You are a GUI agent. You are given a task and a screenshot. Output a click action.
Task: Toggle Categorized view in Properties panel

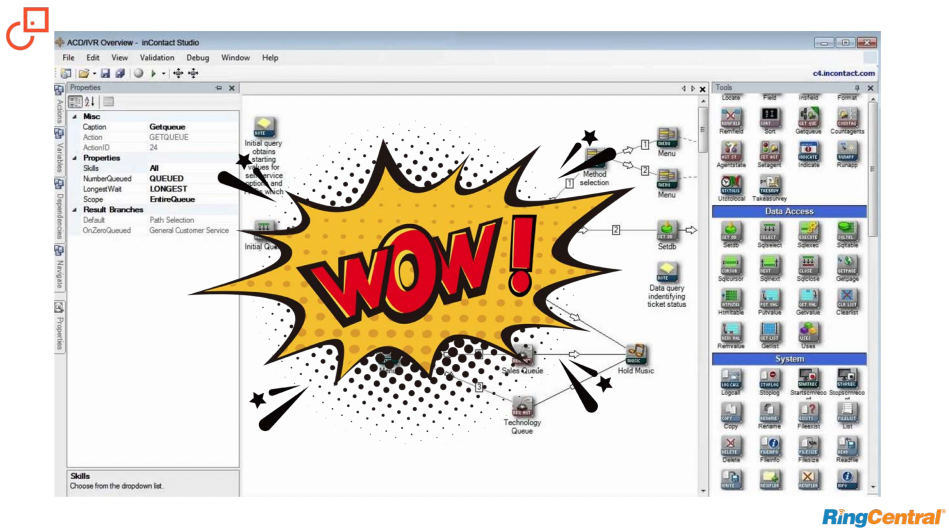tap(75, 102)
